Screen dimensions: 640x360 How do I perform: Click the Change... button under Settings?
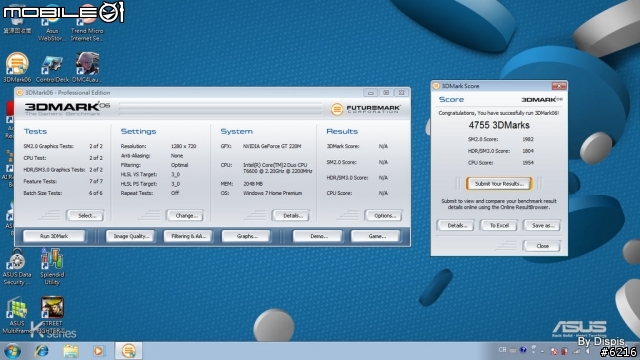point(185,216)
